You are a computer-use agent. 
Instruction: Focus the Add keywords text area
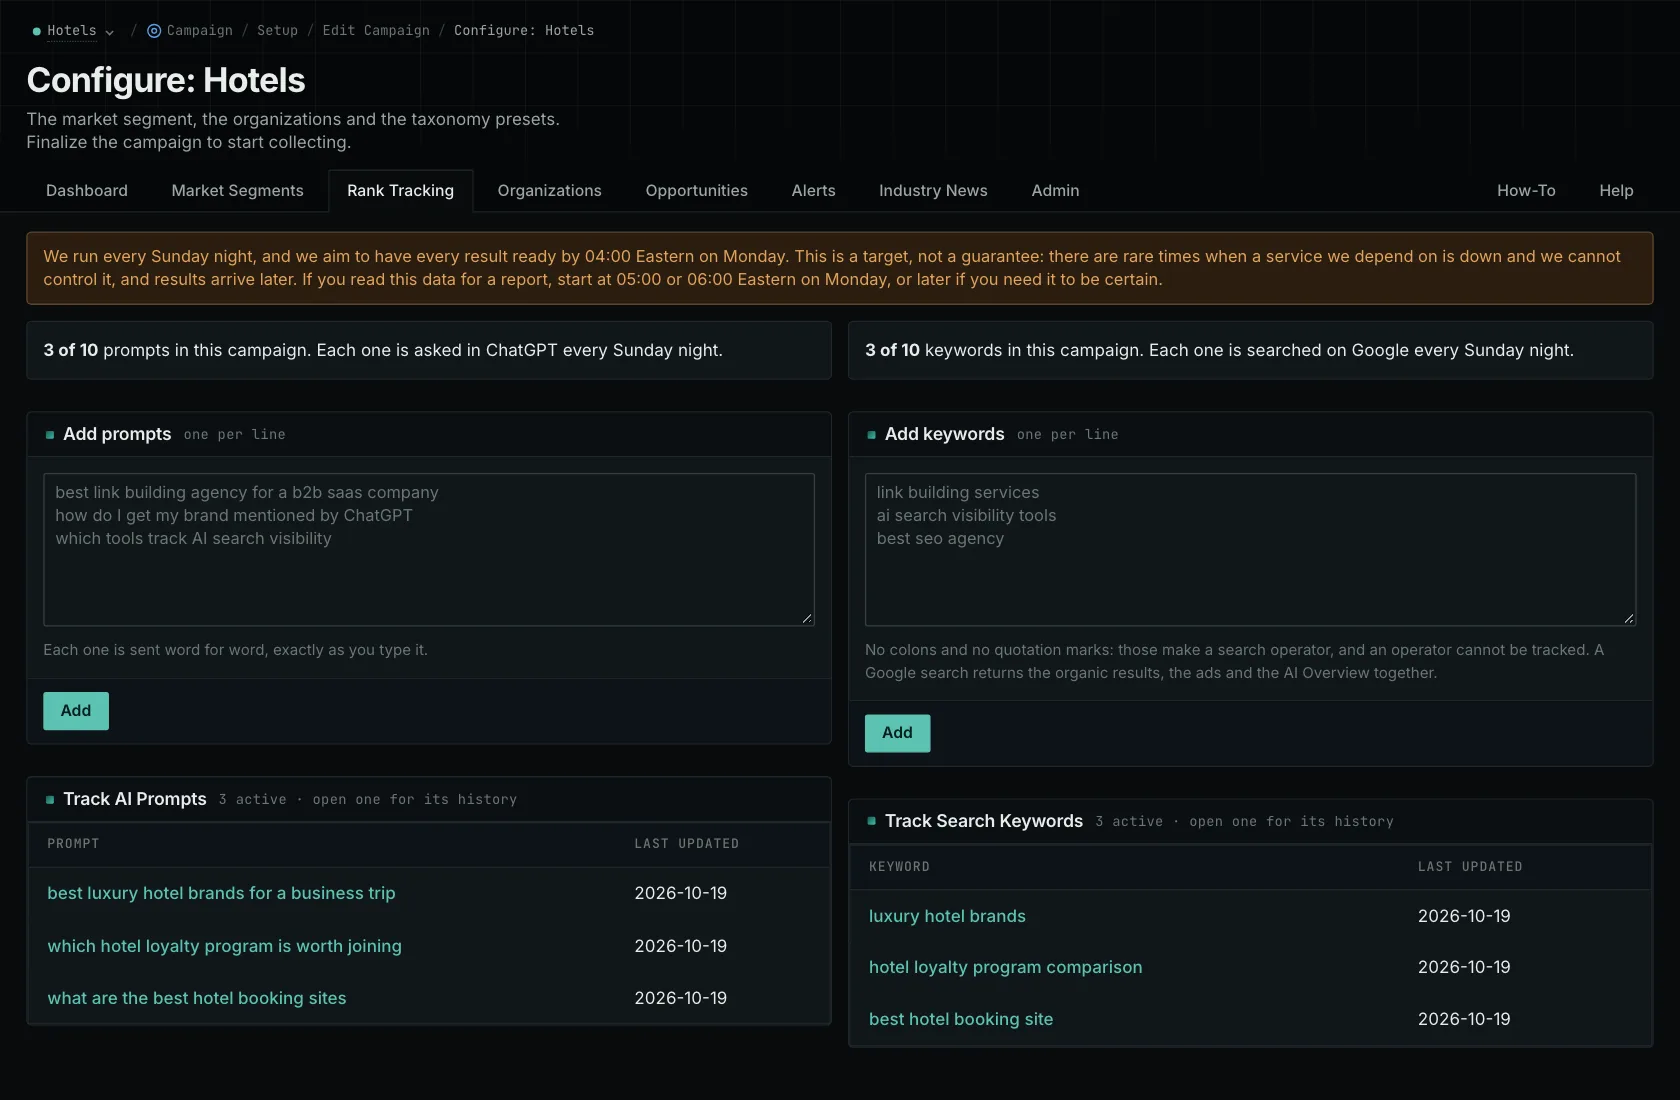1250,550
